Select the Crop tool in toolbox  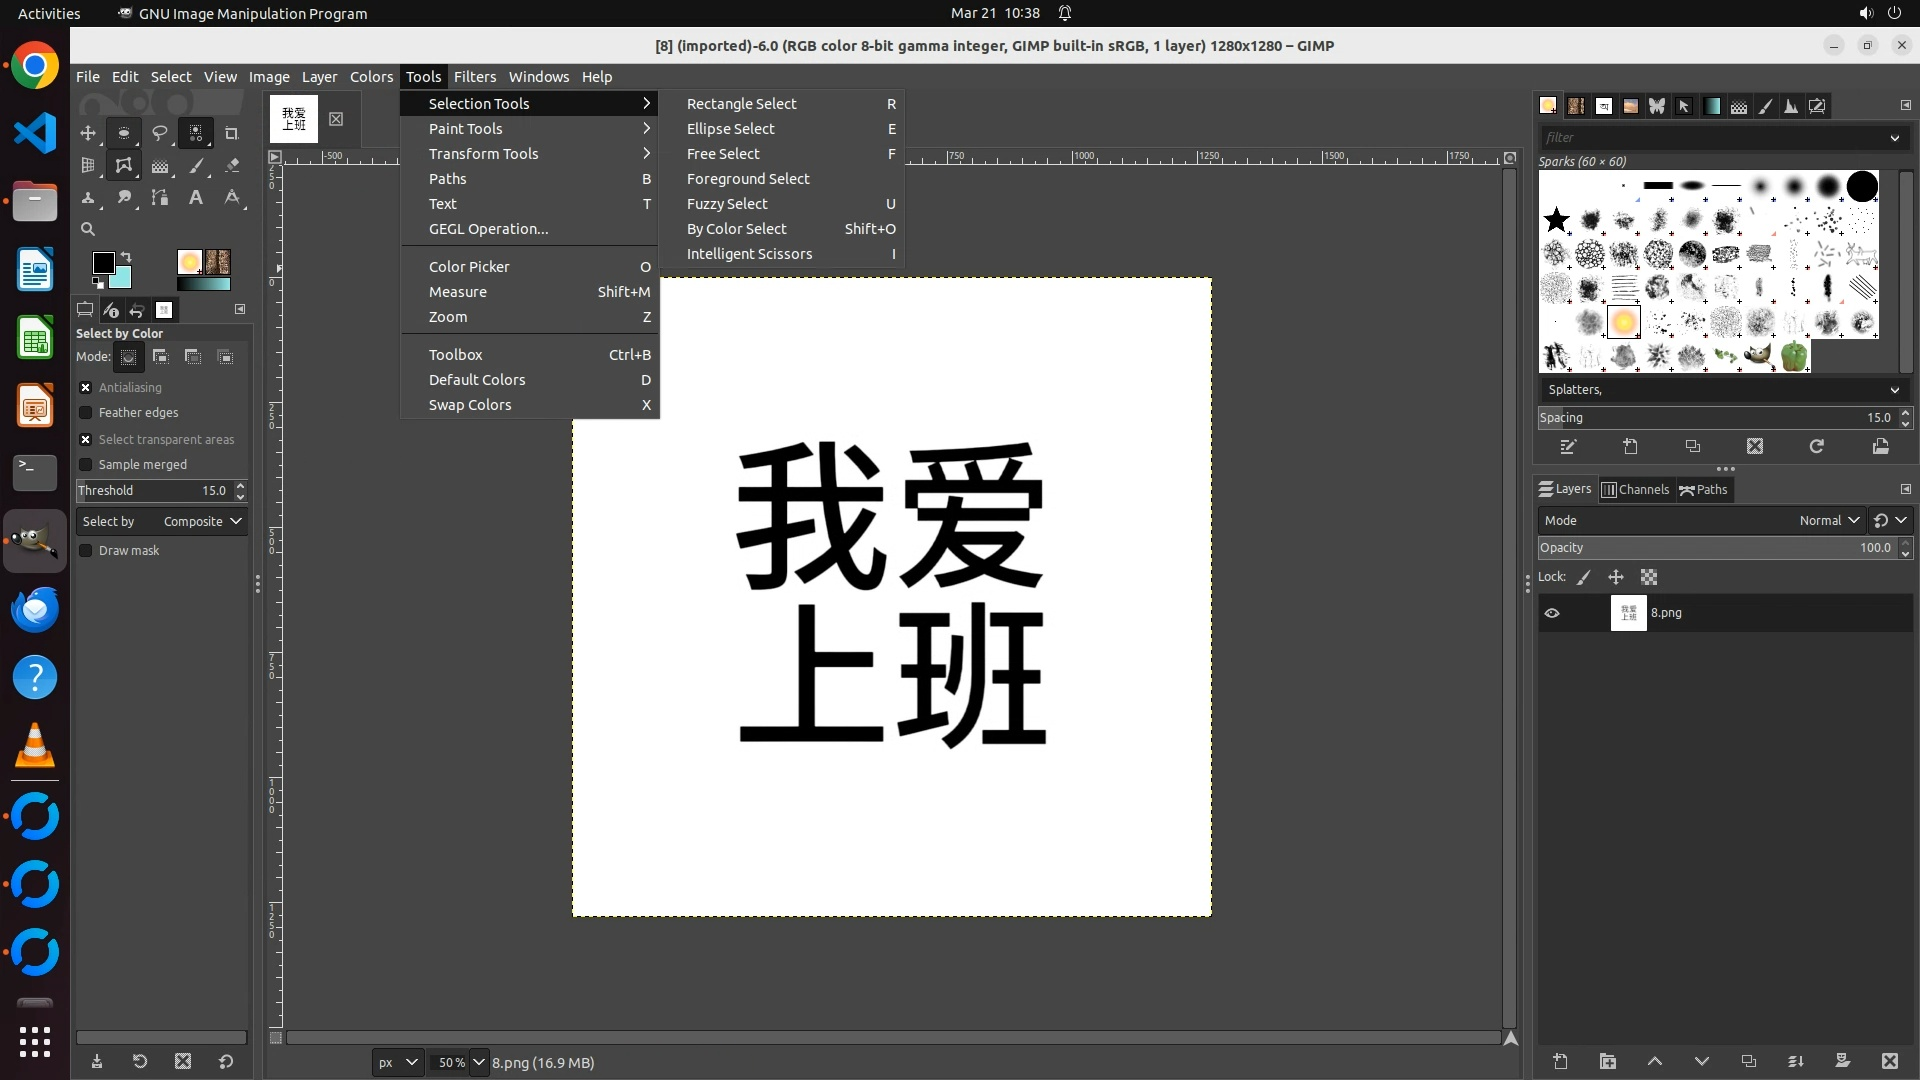[232, 133]
